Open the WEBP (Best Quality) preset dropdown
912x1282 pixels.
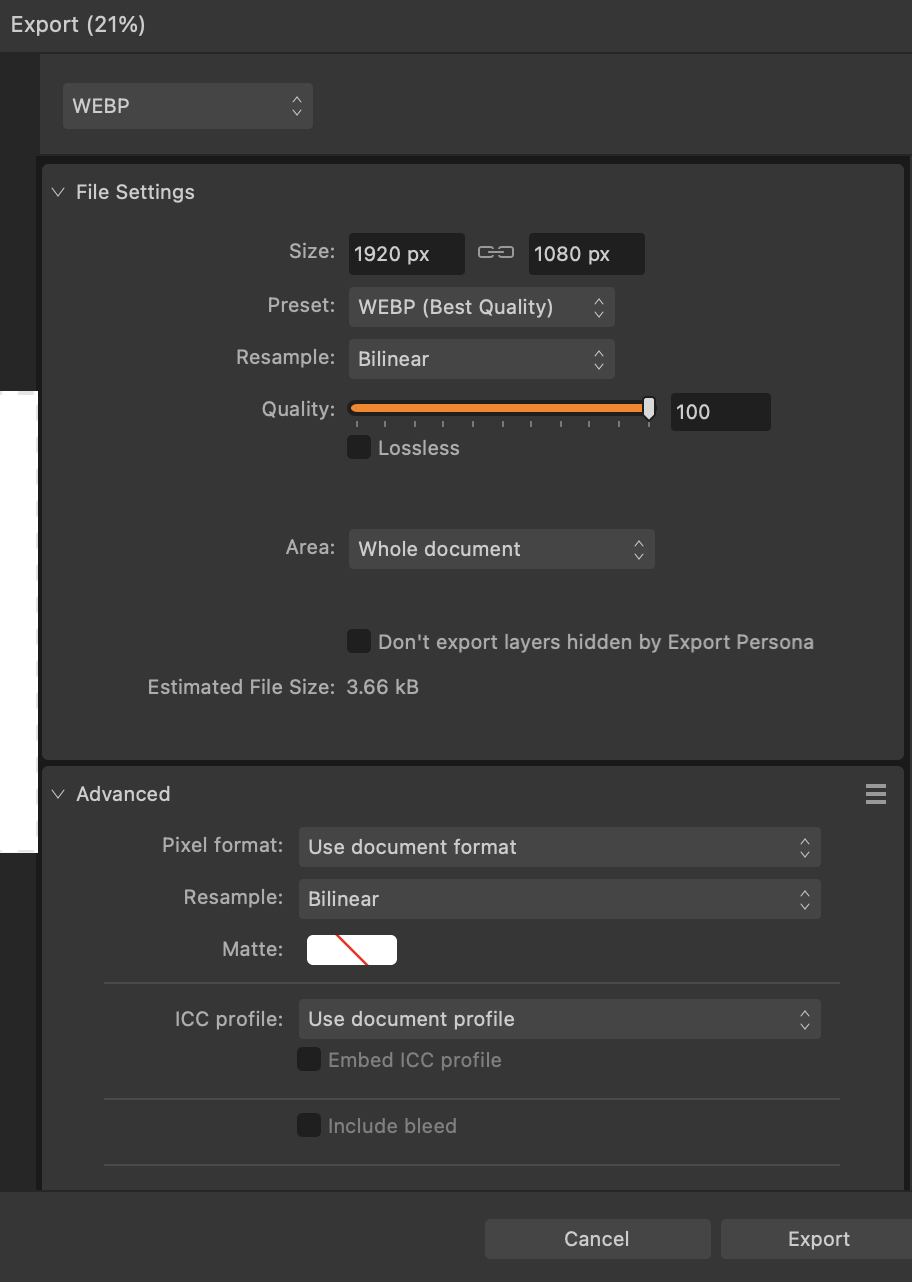tap(481, 307)
